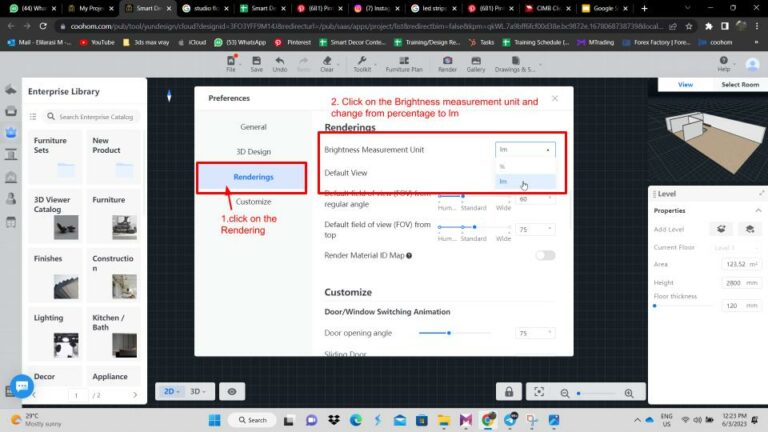Click the Render camera icon
768x432 pixels.
[x=447, y=64]
